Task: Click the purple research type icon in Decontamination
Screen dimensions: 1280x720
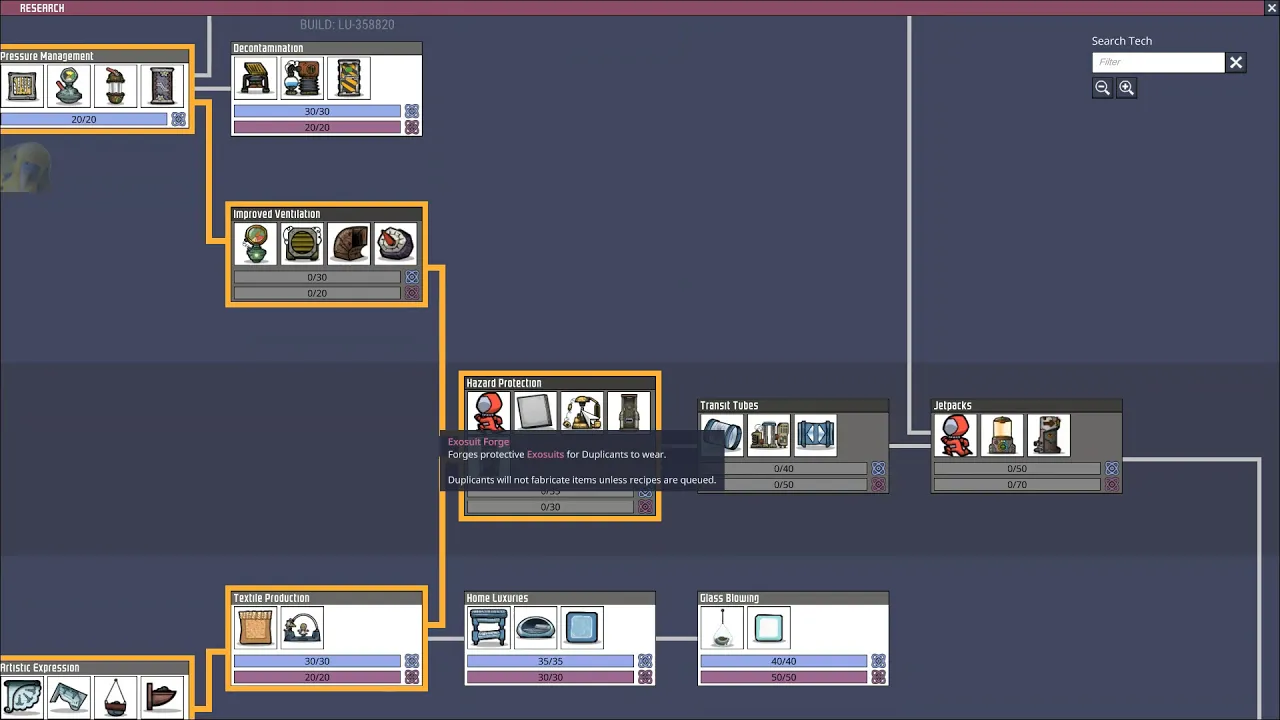Action: point(411,127)
